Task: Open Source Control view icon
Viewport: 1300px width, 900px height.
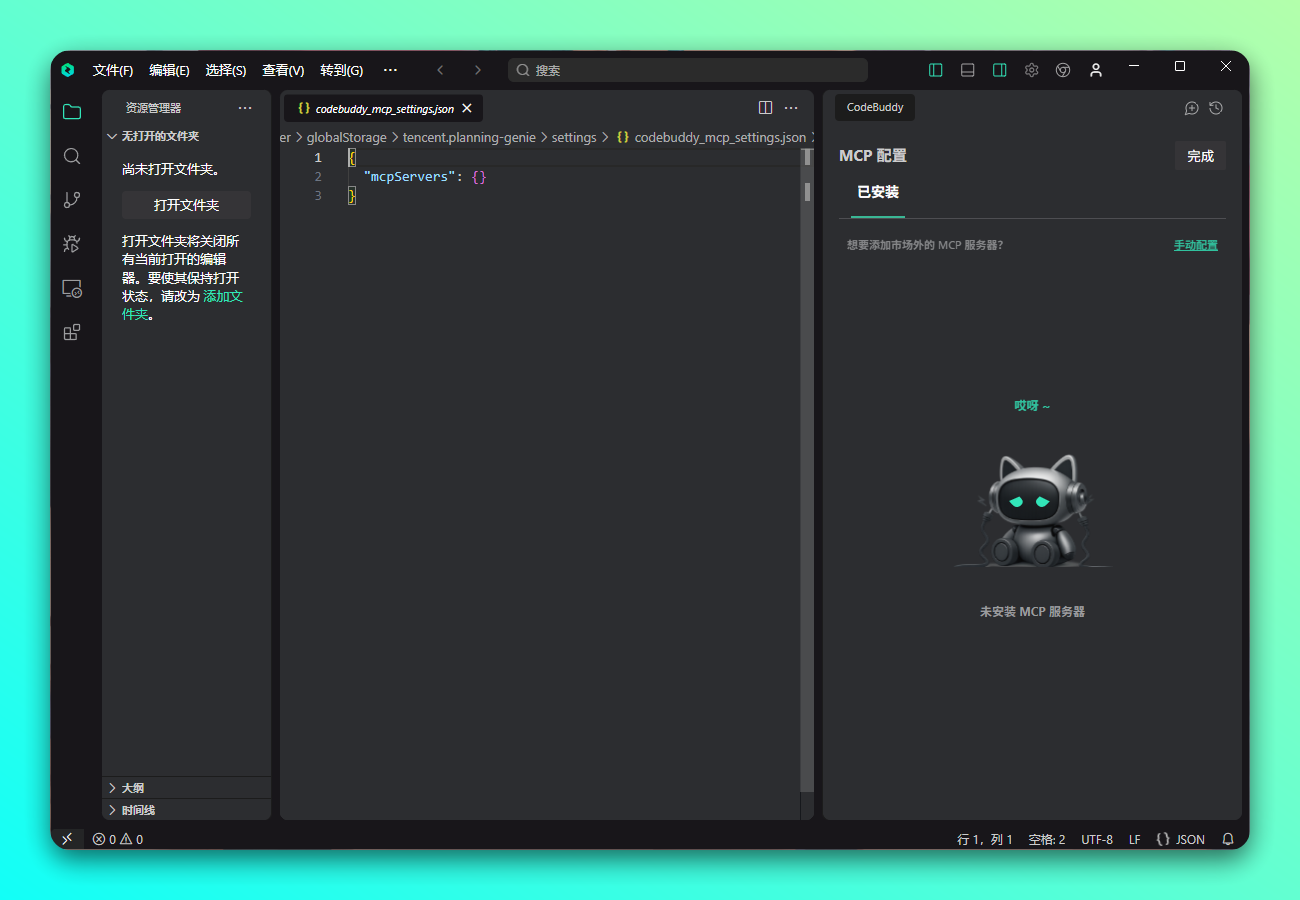Action: pos(72,200)
